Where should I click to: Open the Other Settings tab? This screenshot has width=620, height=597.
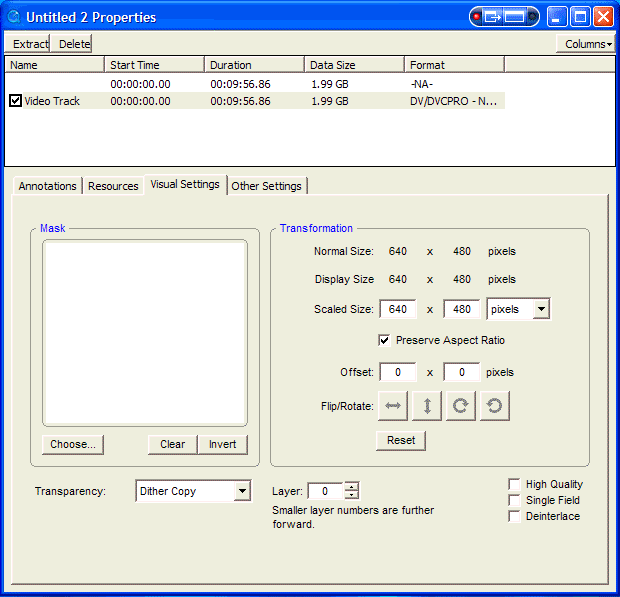pyautogui.click(x=267, y=186)
